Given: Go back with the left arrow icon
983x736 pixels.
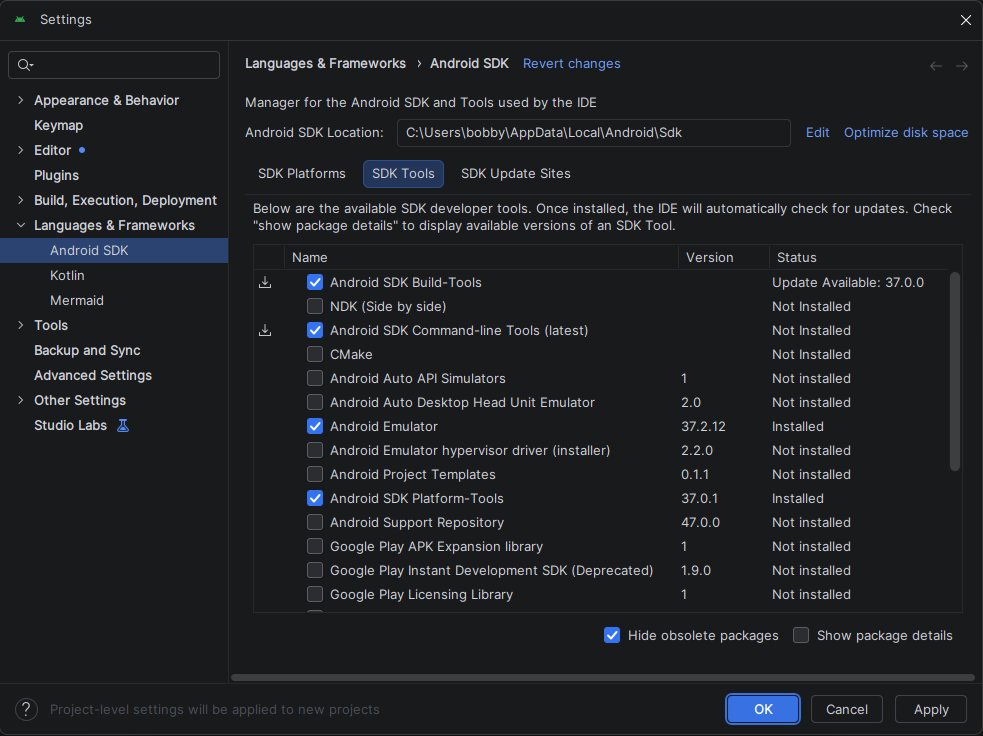Looking at the screenshot, I should (x=935, y=66).
